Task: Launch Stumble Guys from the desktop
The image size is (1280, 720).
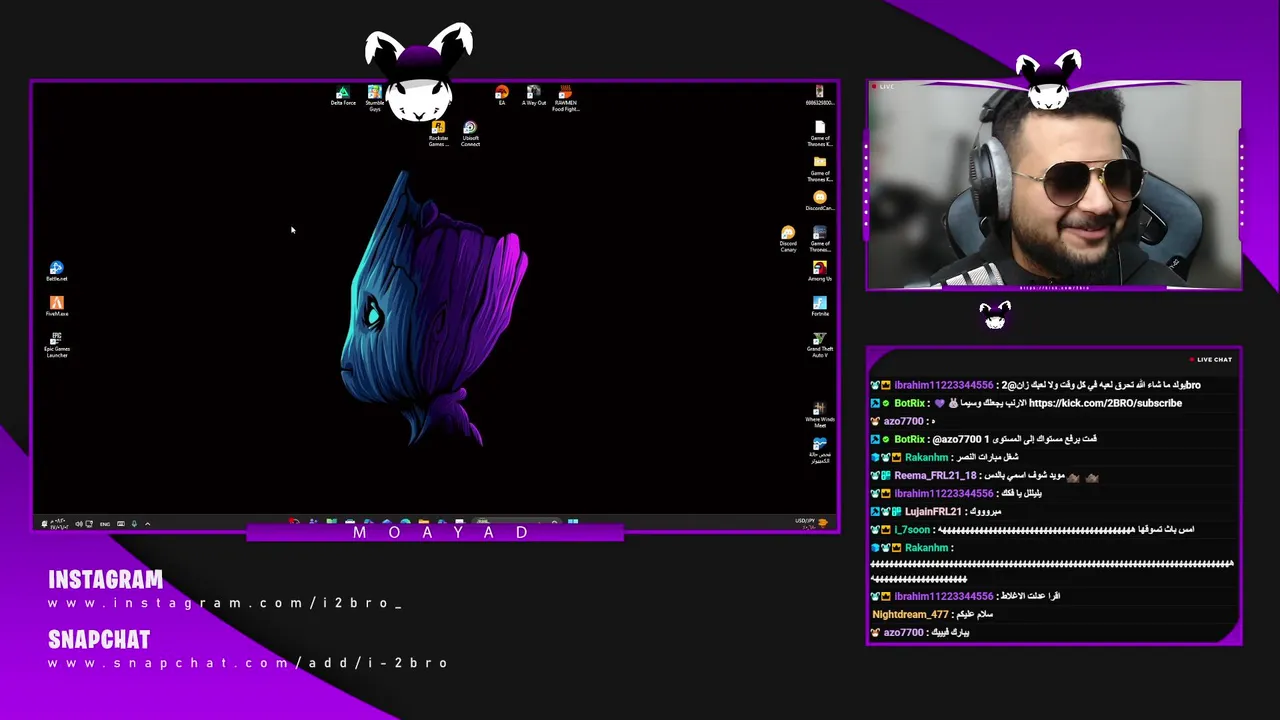Action: click(374, 98)
